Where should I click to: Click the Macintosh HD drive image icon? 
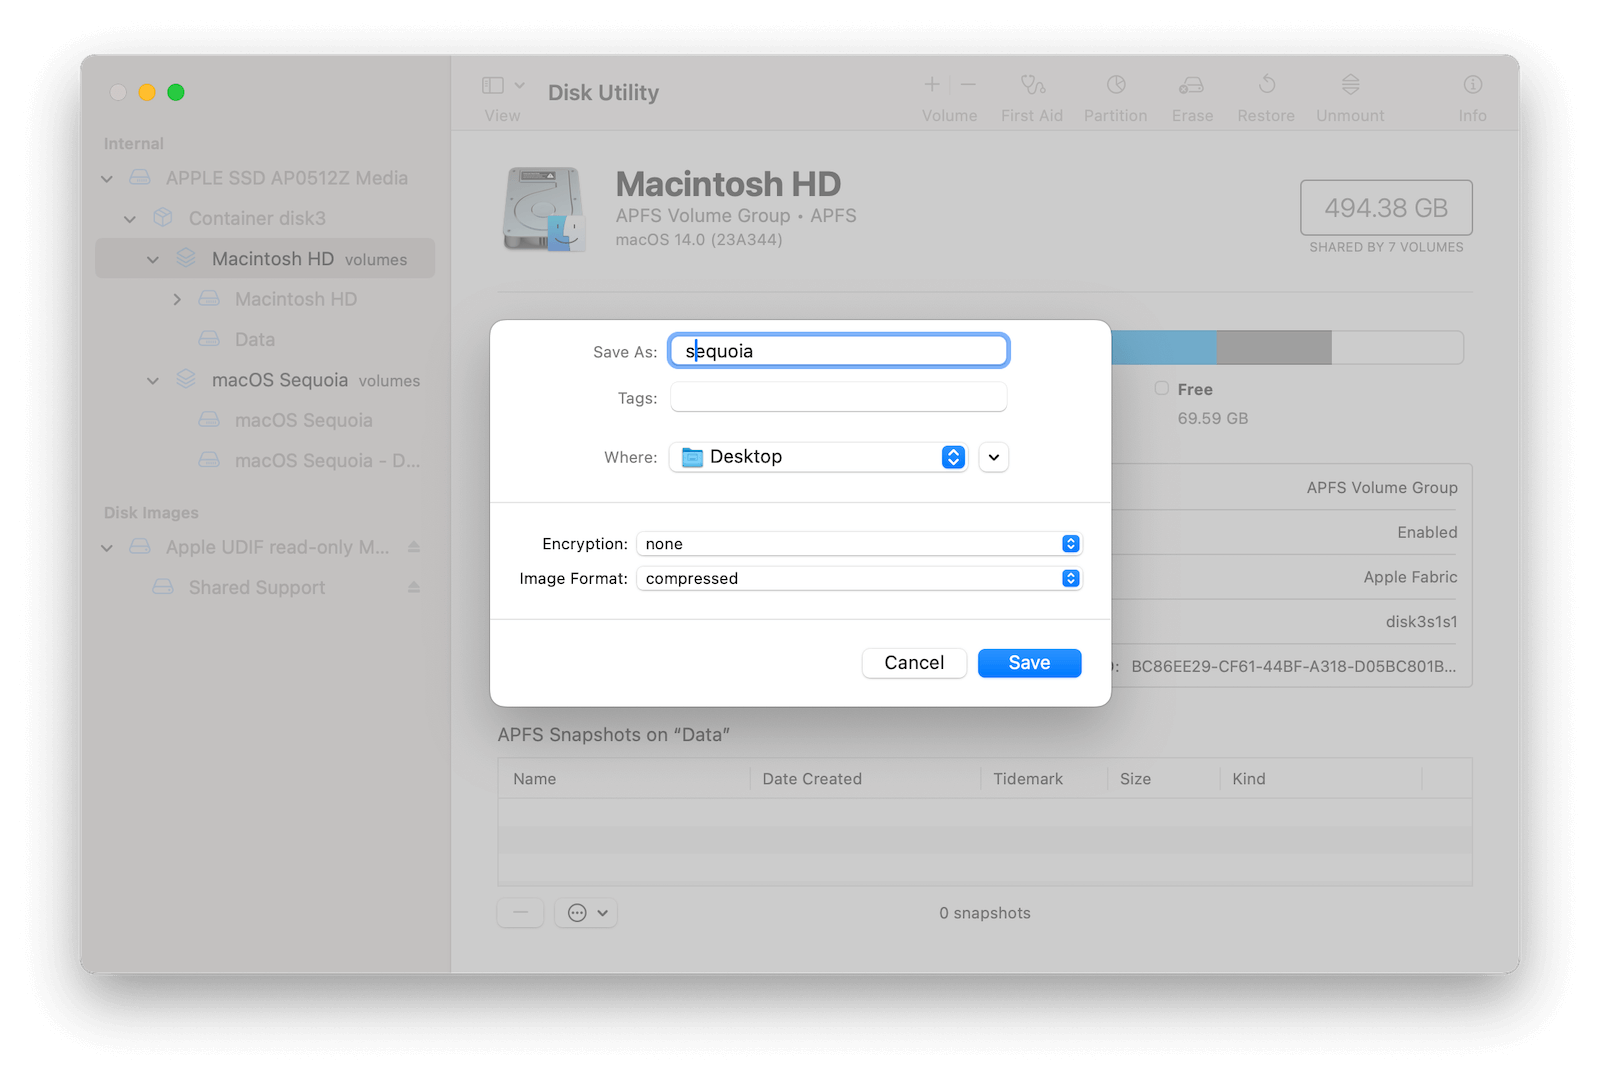tap(543, 209)
